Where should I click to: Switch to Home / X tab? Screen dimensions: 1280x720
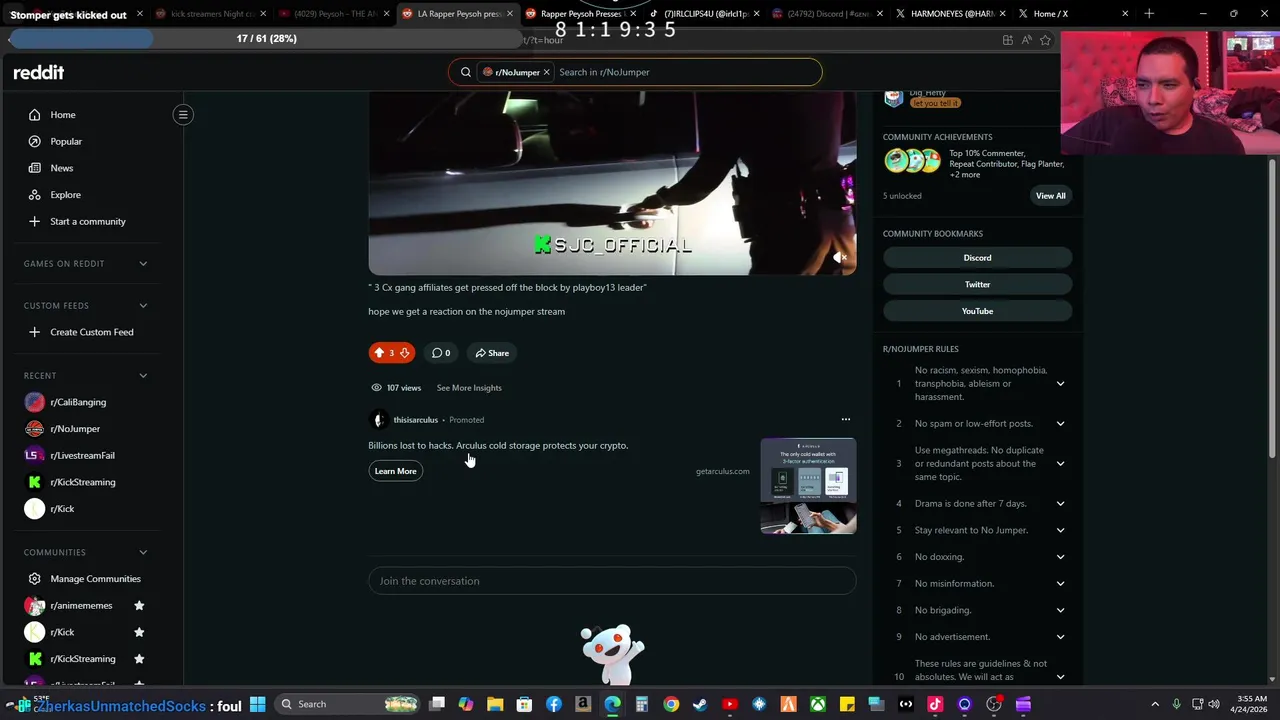pos(1073,14)
